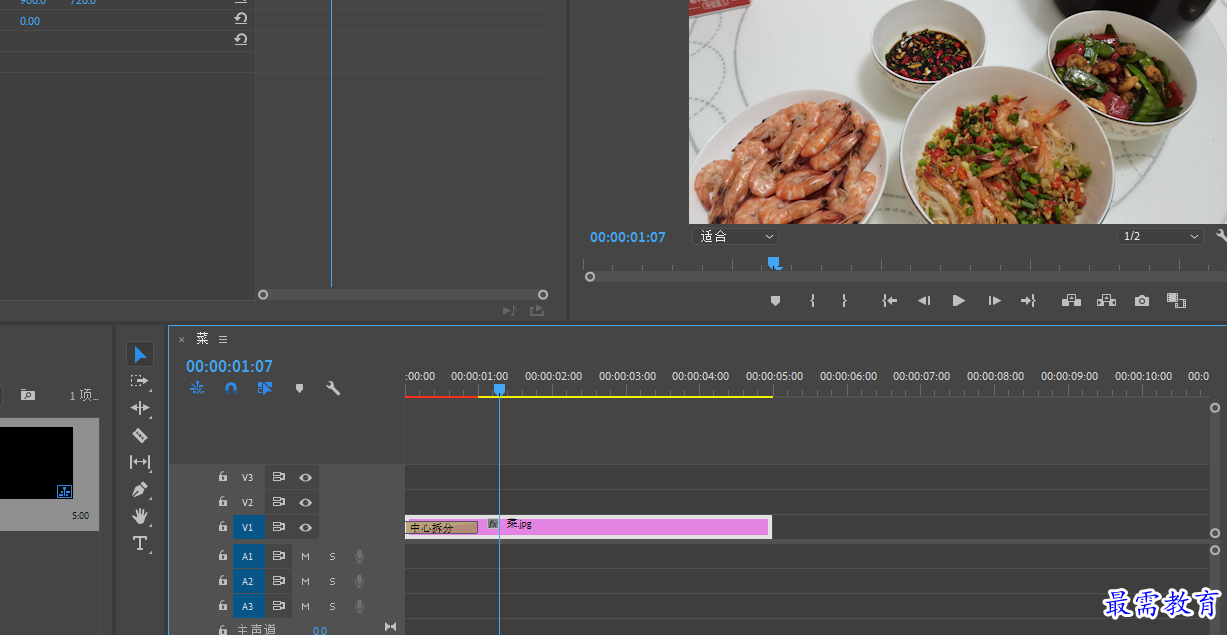Viewport: 1227px width, 635px height.
Task: Play the sequence in Program monitor
Action: pyautogui.click(x=959, y=300)
